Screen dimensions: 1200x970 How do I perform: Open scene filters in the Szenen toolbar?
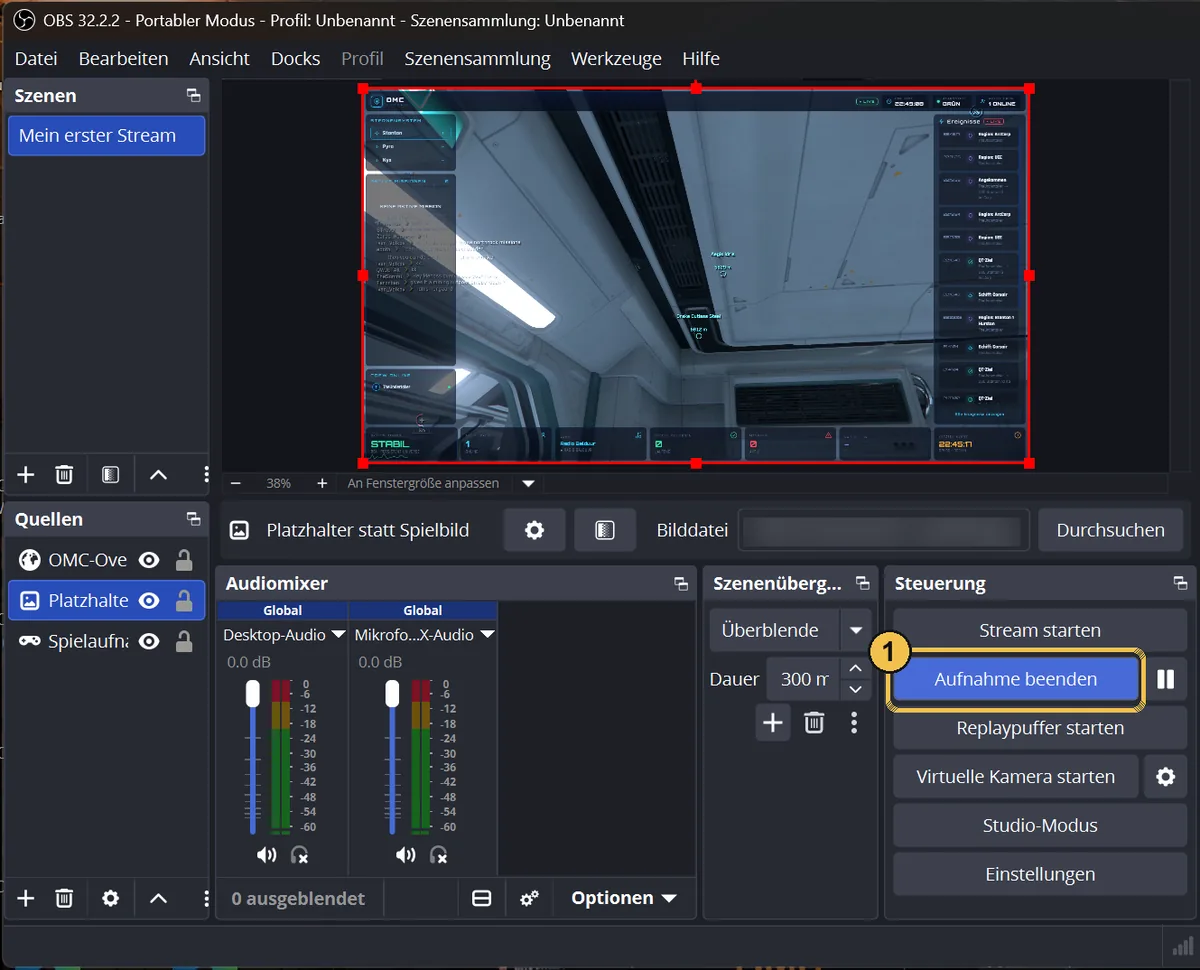(x=110, y=475)
